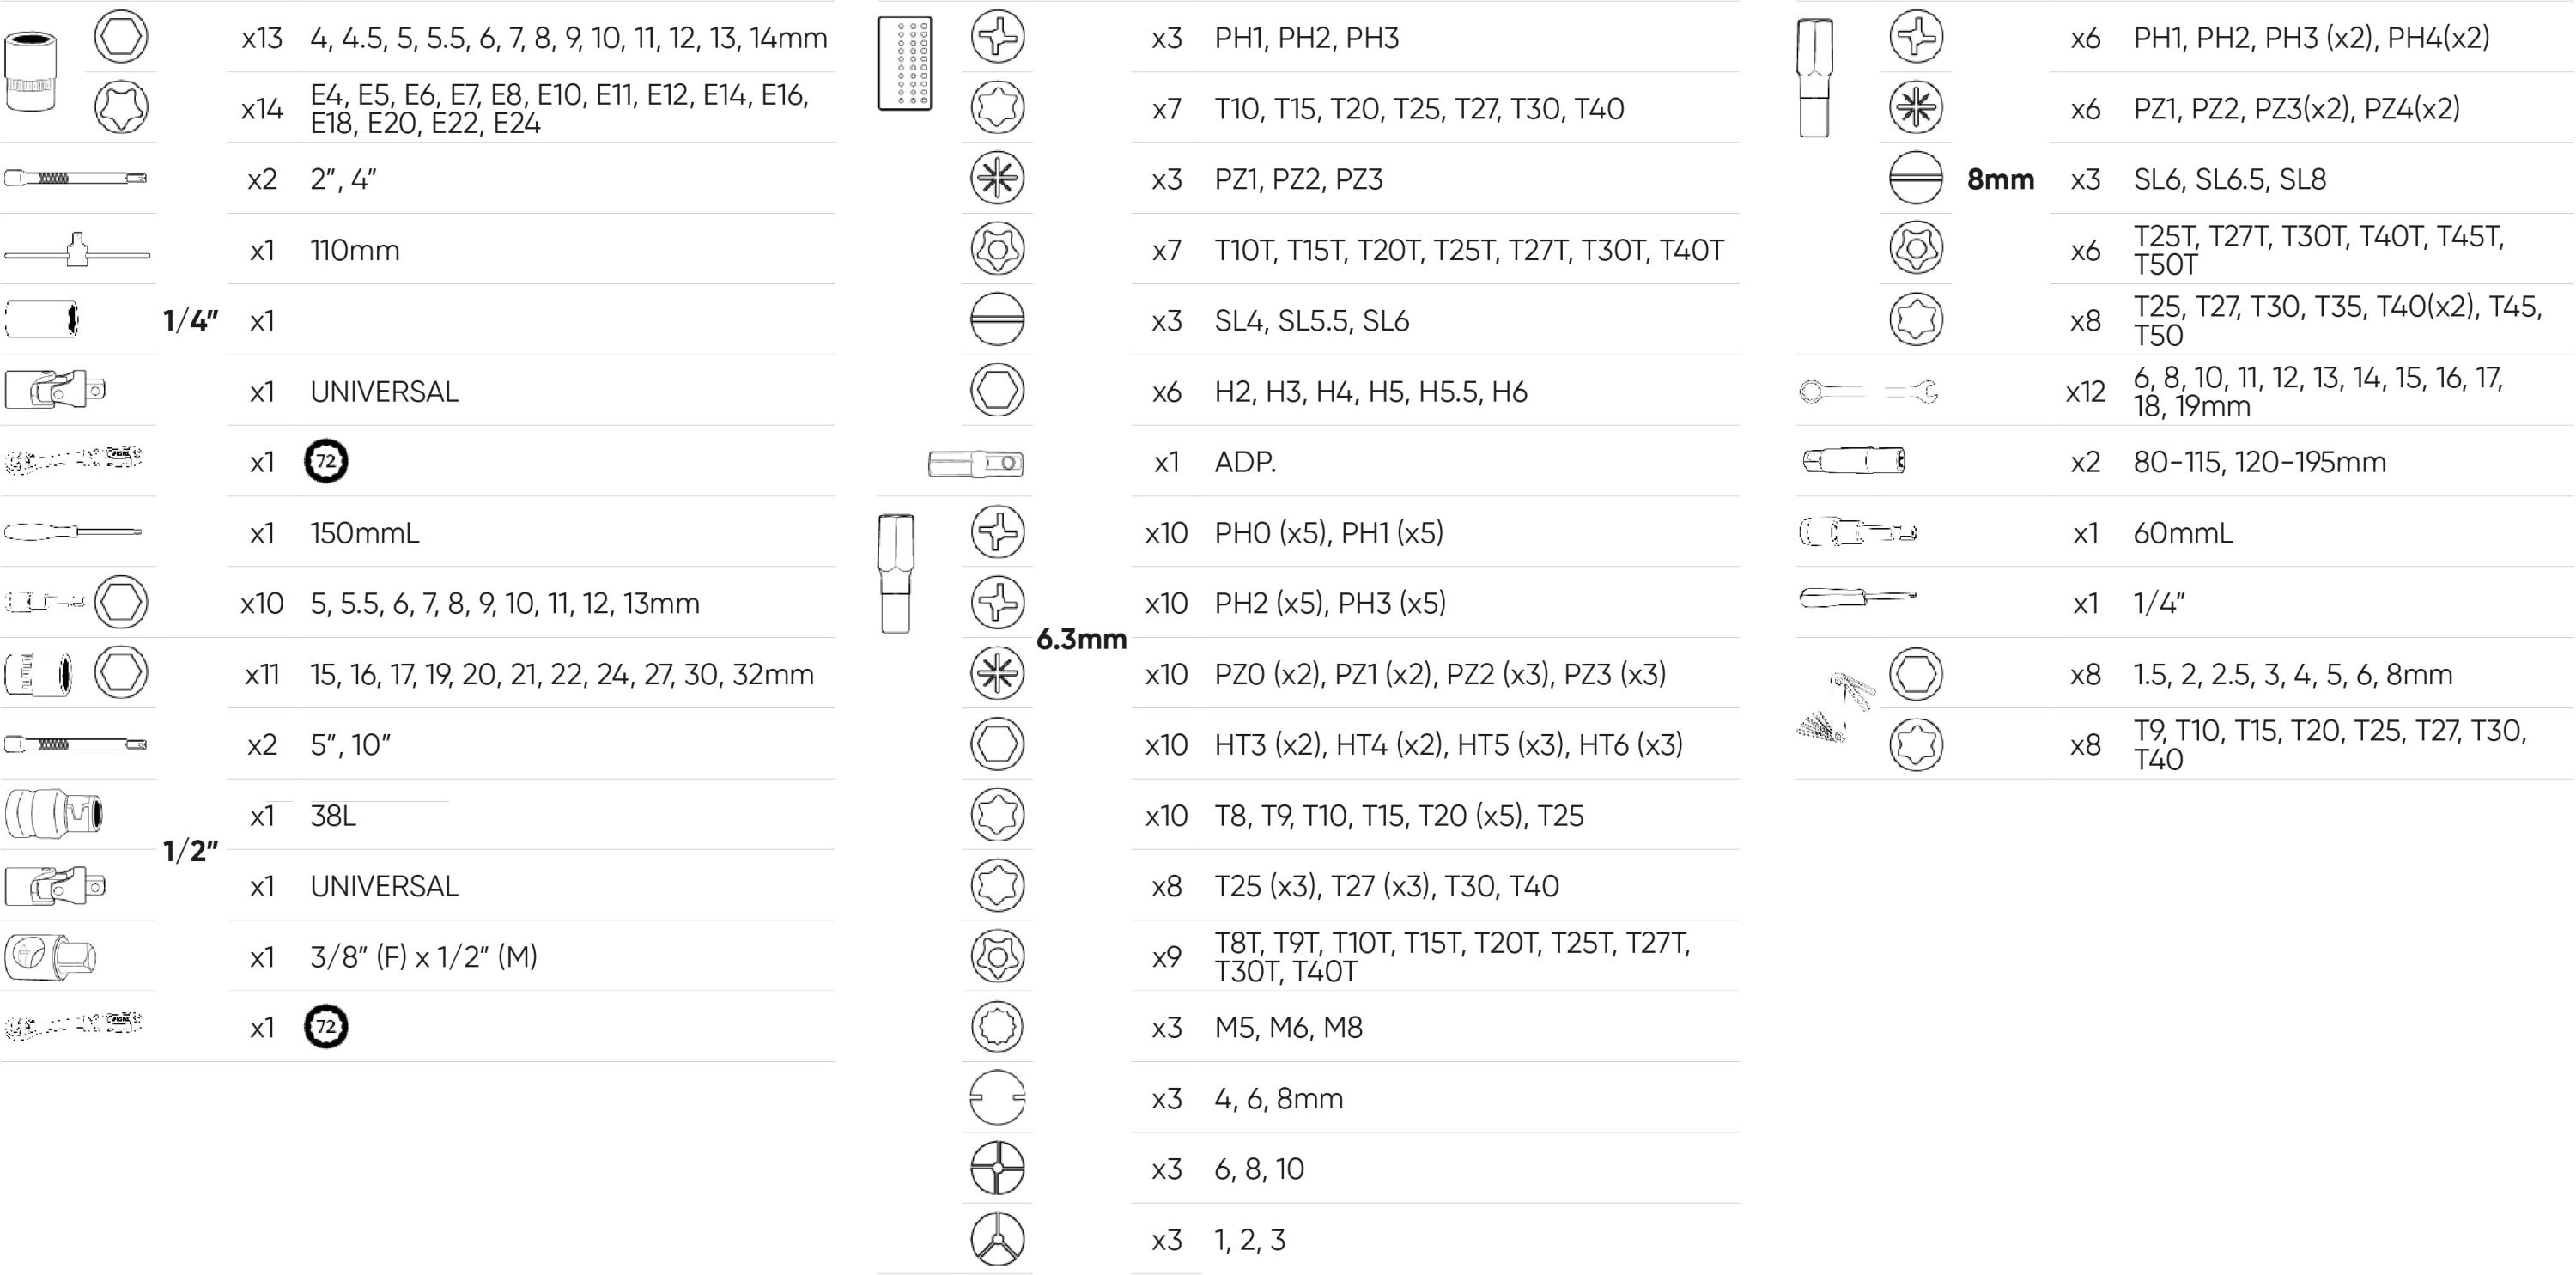The height and width of the screenshot is (1275, 2576).
Task: Click the Torq-set icon beside 6, 8, 10
Action: 997,1168
